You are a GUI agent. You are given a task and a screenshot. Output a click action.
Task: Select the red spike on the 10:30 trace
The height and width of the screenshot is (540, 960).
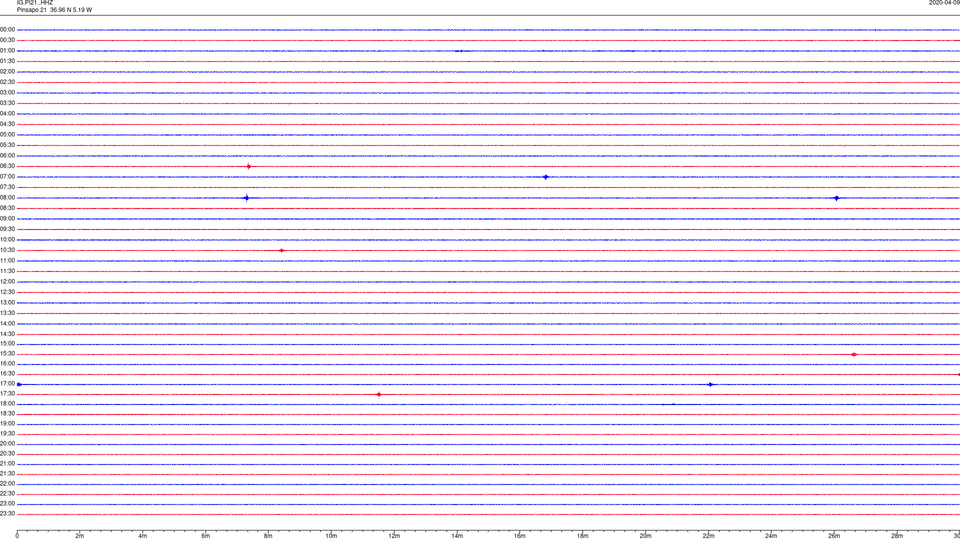coord(282,250)
